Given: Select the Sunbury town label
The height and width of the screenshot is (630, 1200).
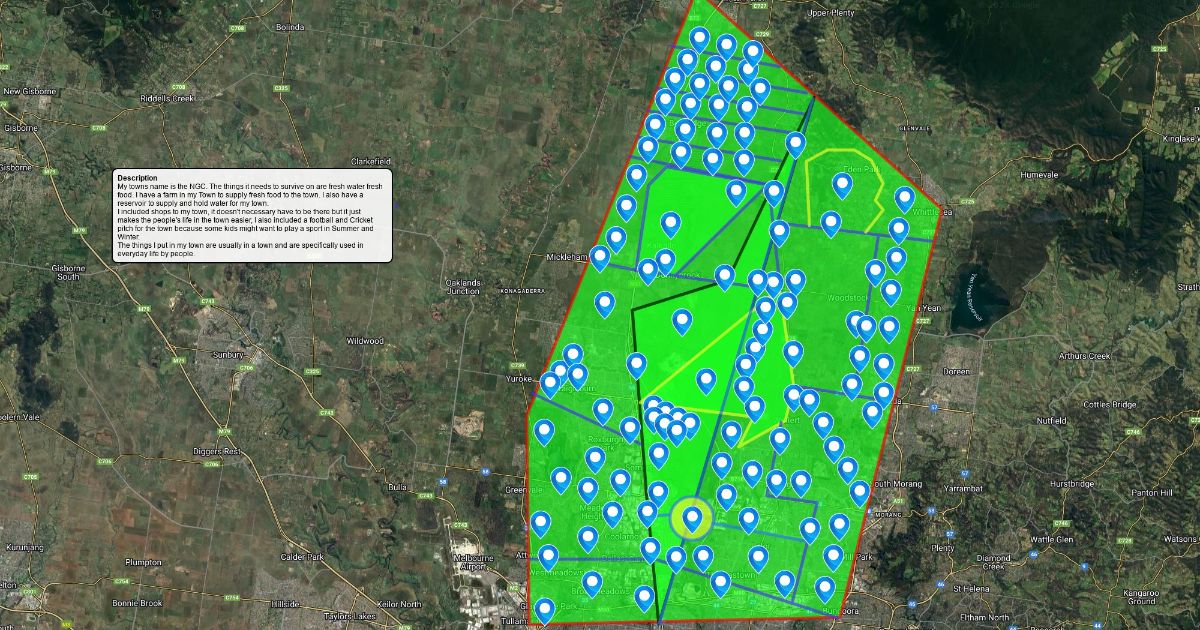Looking at the screenshot, I should point(228,354).
